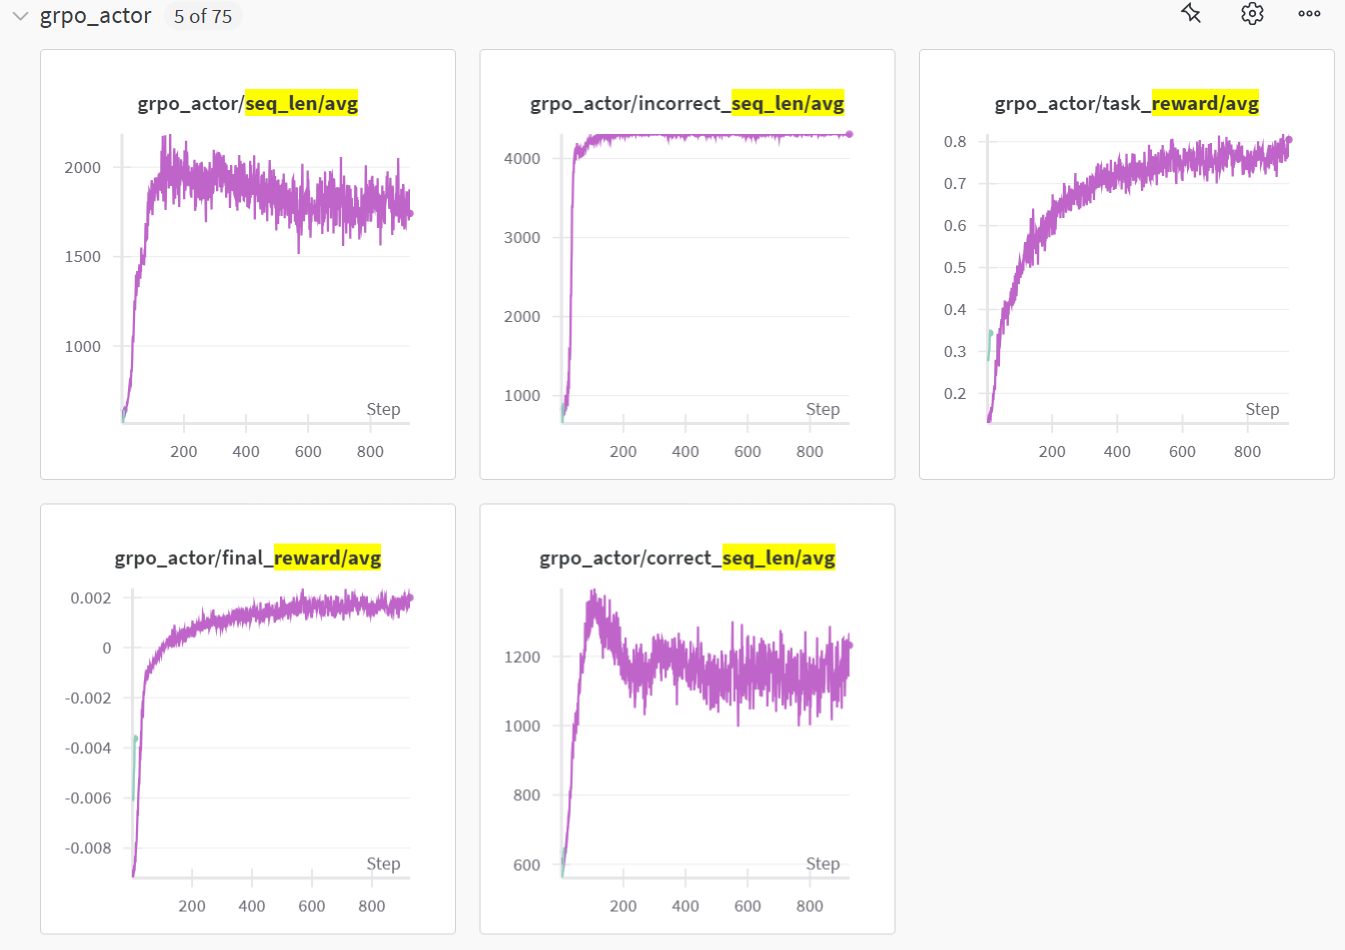This screenshot has height=950, width=1345.
Task: Click the final_reward/avg panel title
Action: (x=248, y=557)
